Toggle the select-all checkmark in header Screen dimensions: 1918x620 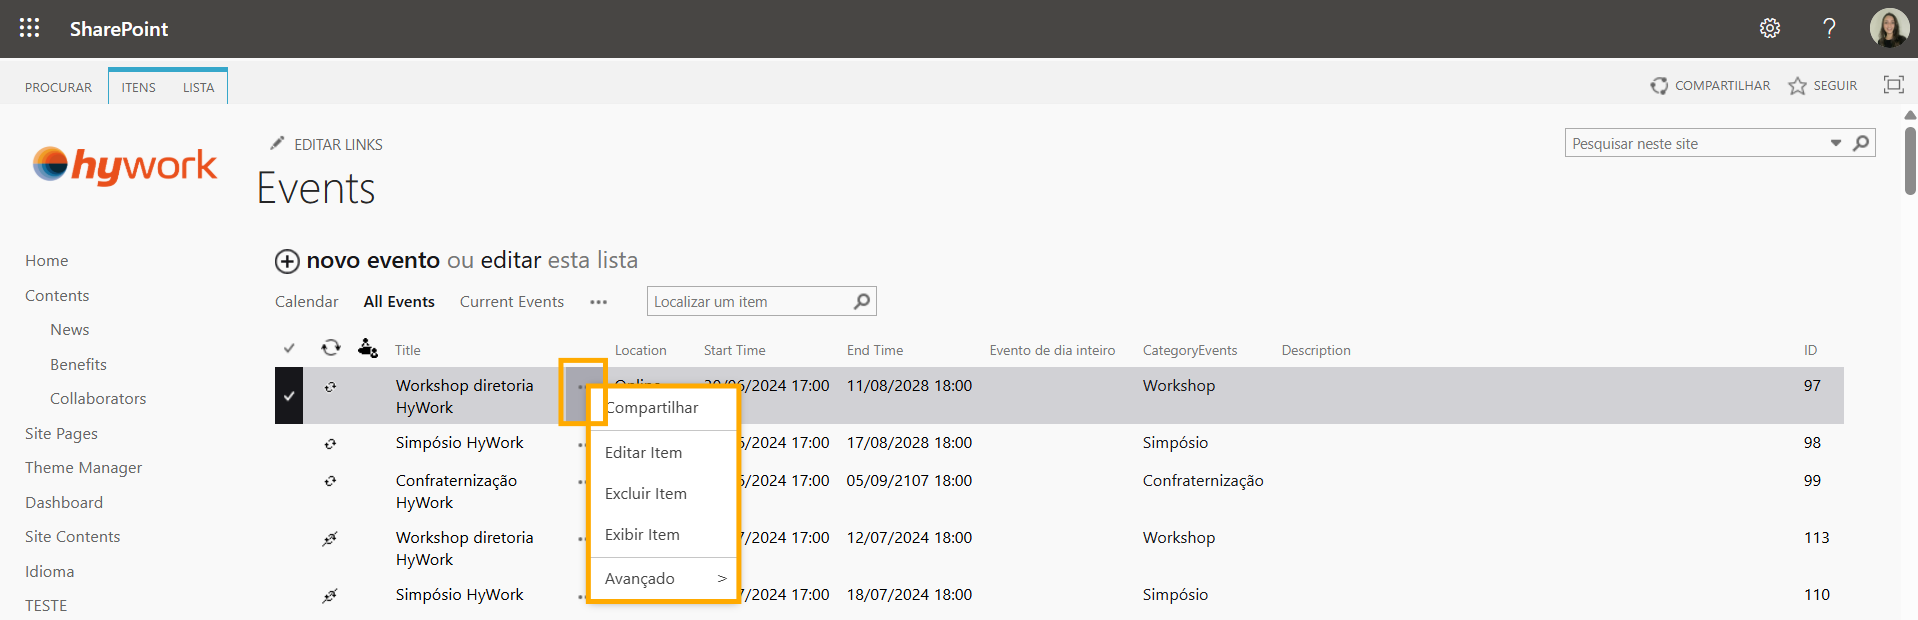click(289, 349)
